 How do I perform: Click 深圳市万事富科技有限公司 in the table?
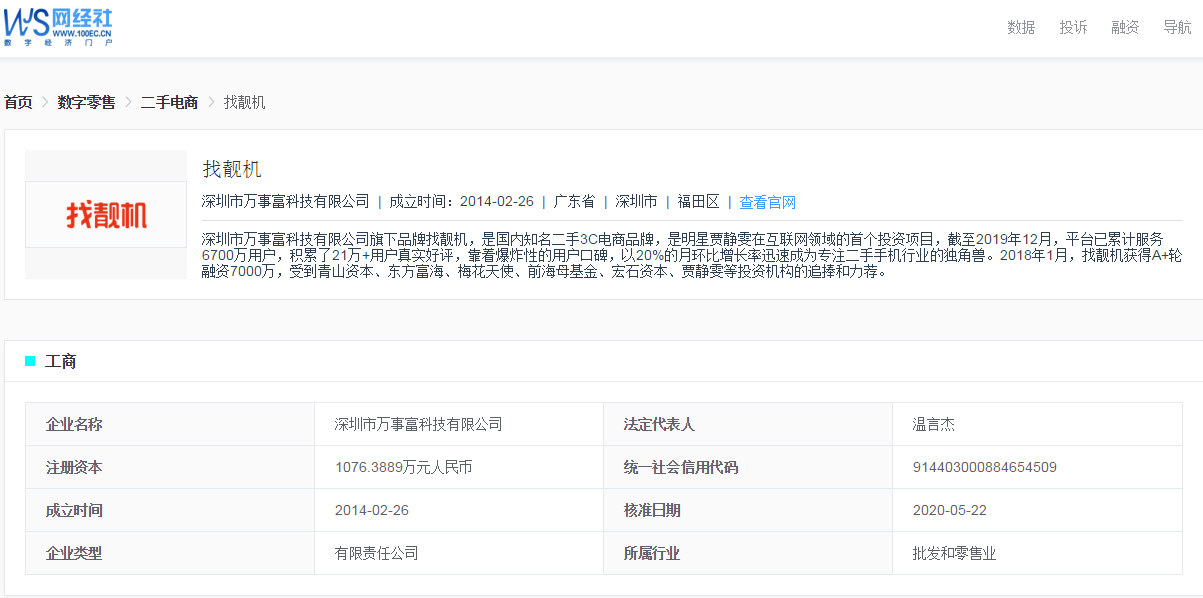click(418, 424)
